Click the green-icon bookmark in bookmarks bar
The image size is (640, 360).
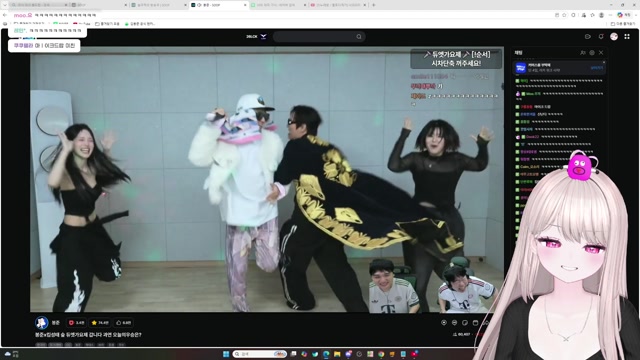pos(139,24)
